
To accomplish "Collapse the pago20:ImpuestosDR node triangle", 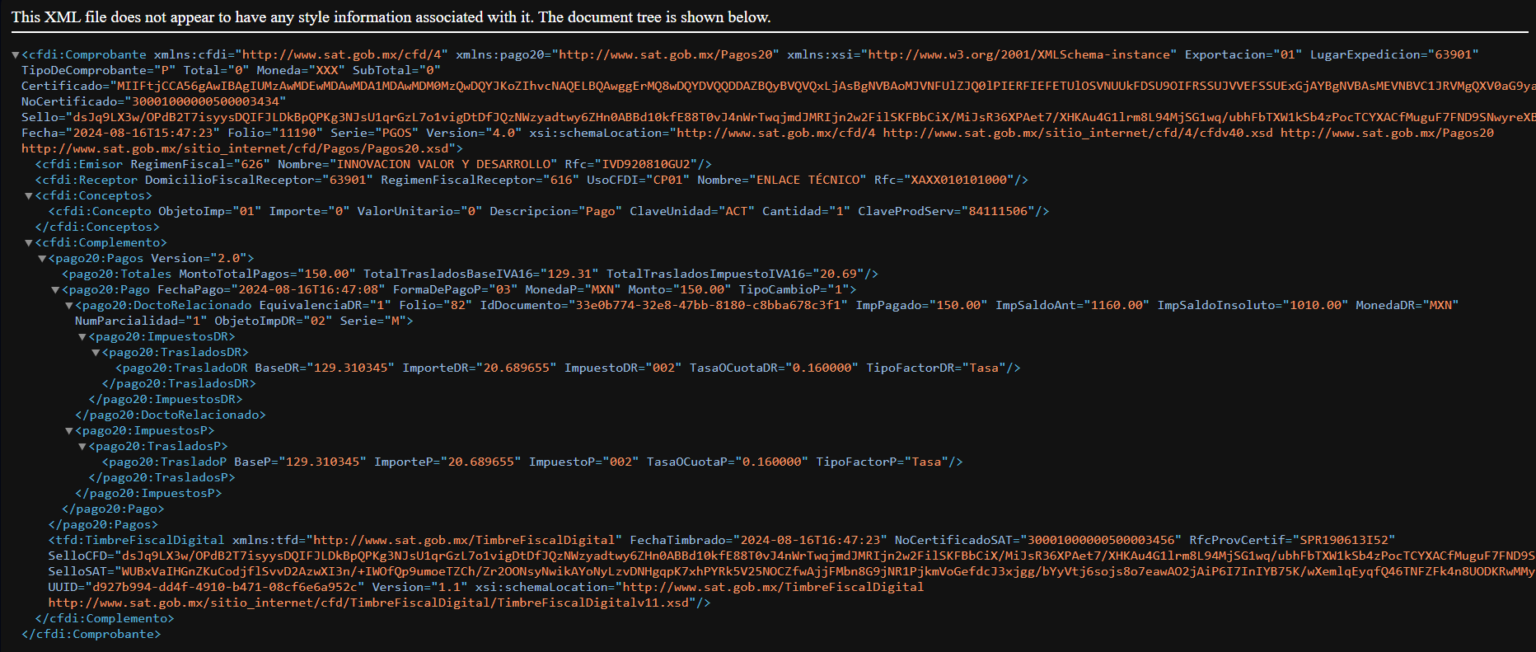I will point(82,337).
